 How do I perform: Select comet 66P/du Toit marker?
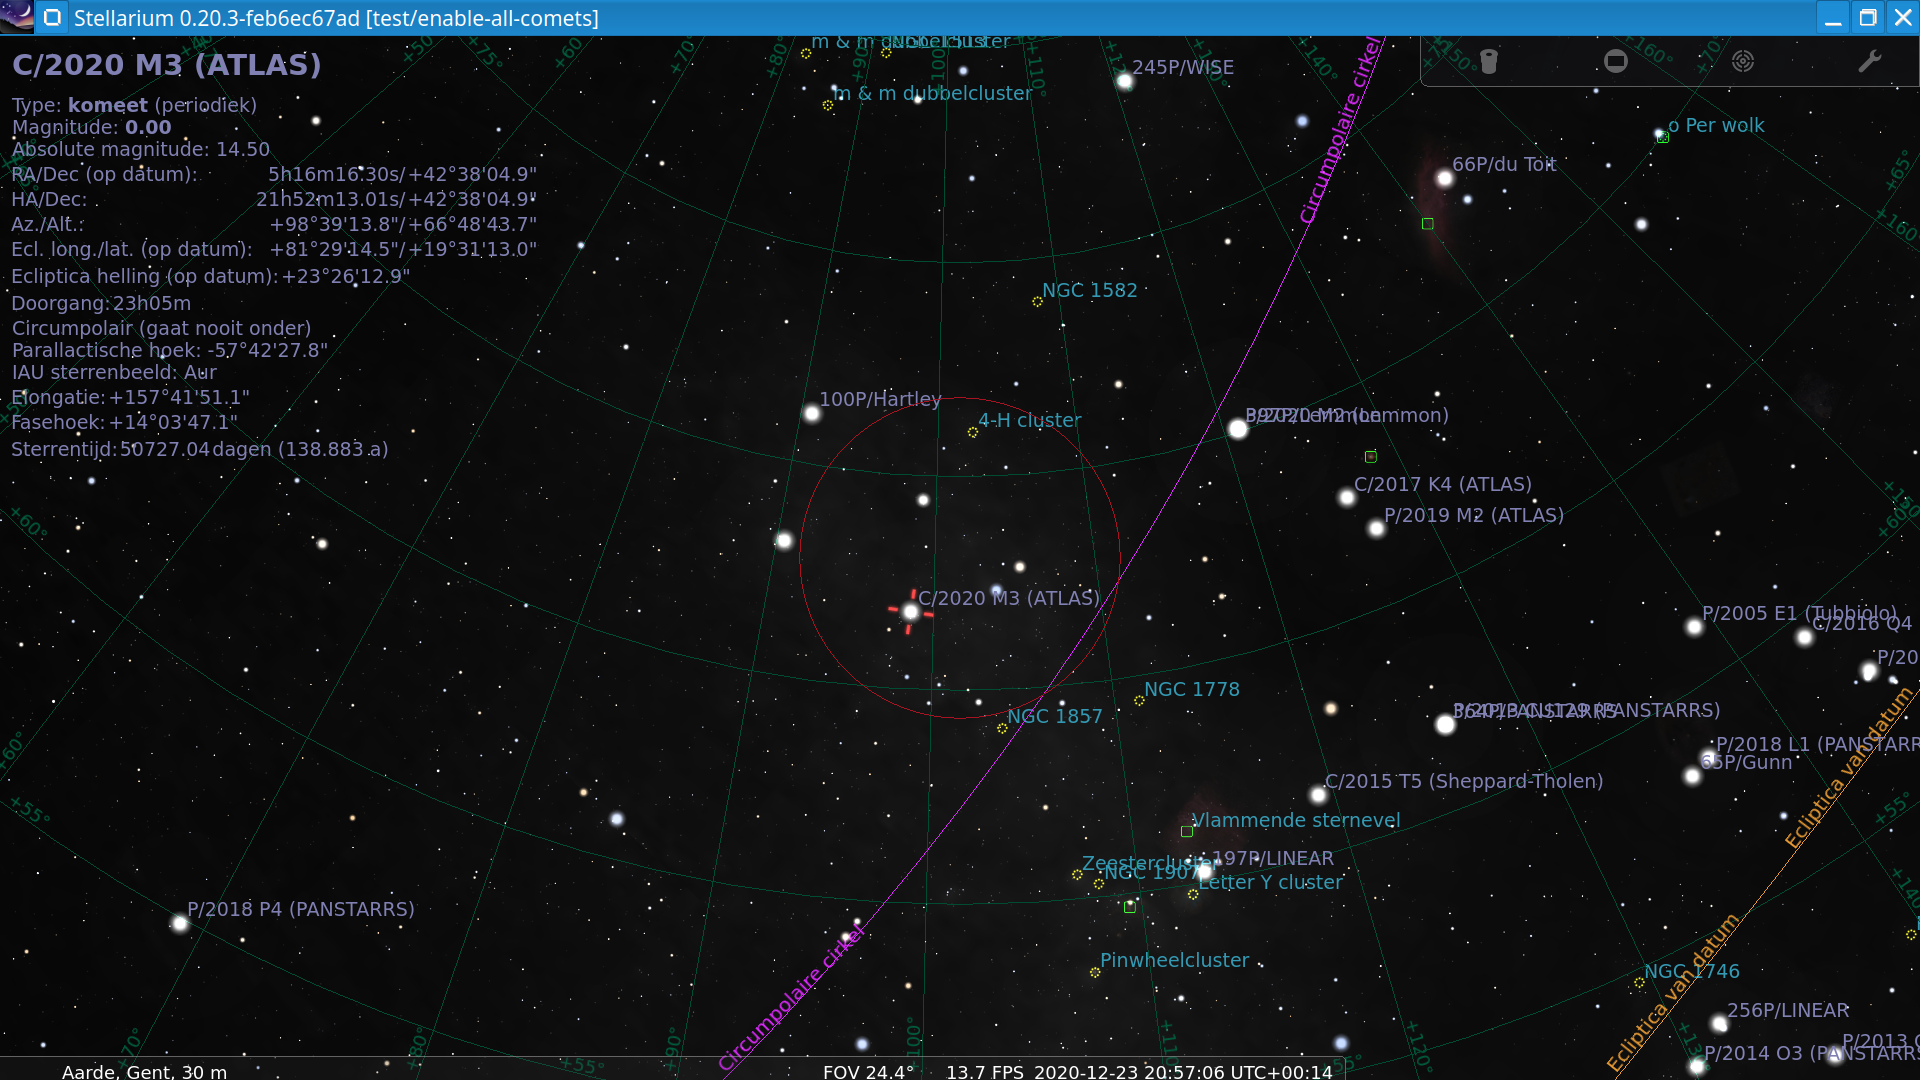[x=1444, y=179]
